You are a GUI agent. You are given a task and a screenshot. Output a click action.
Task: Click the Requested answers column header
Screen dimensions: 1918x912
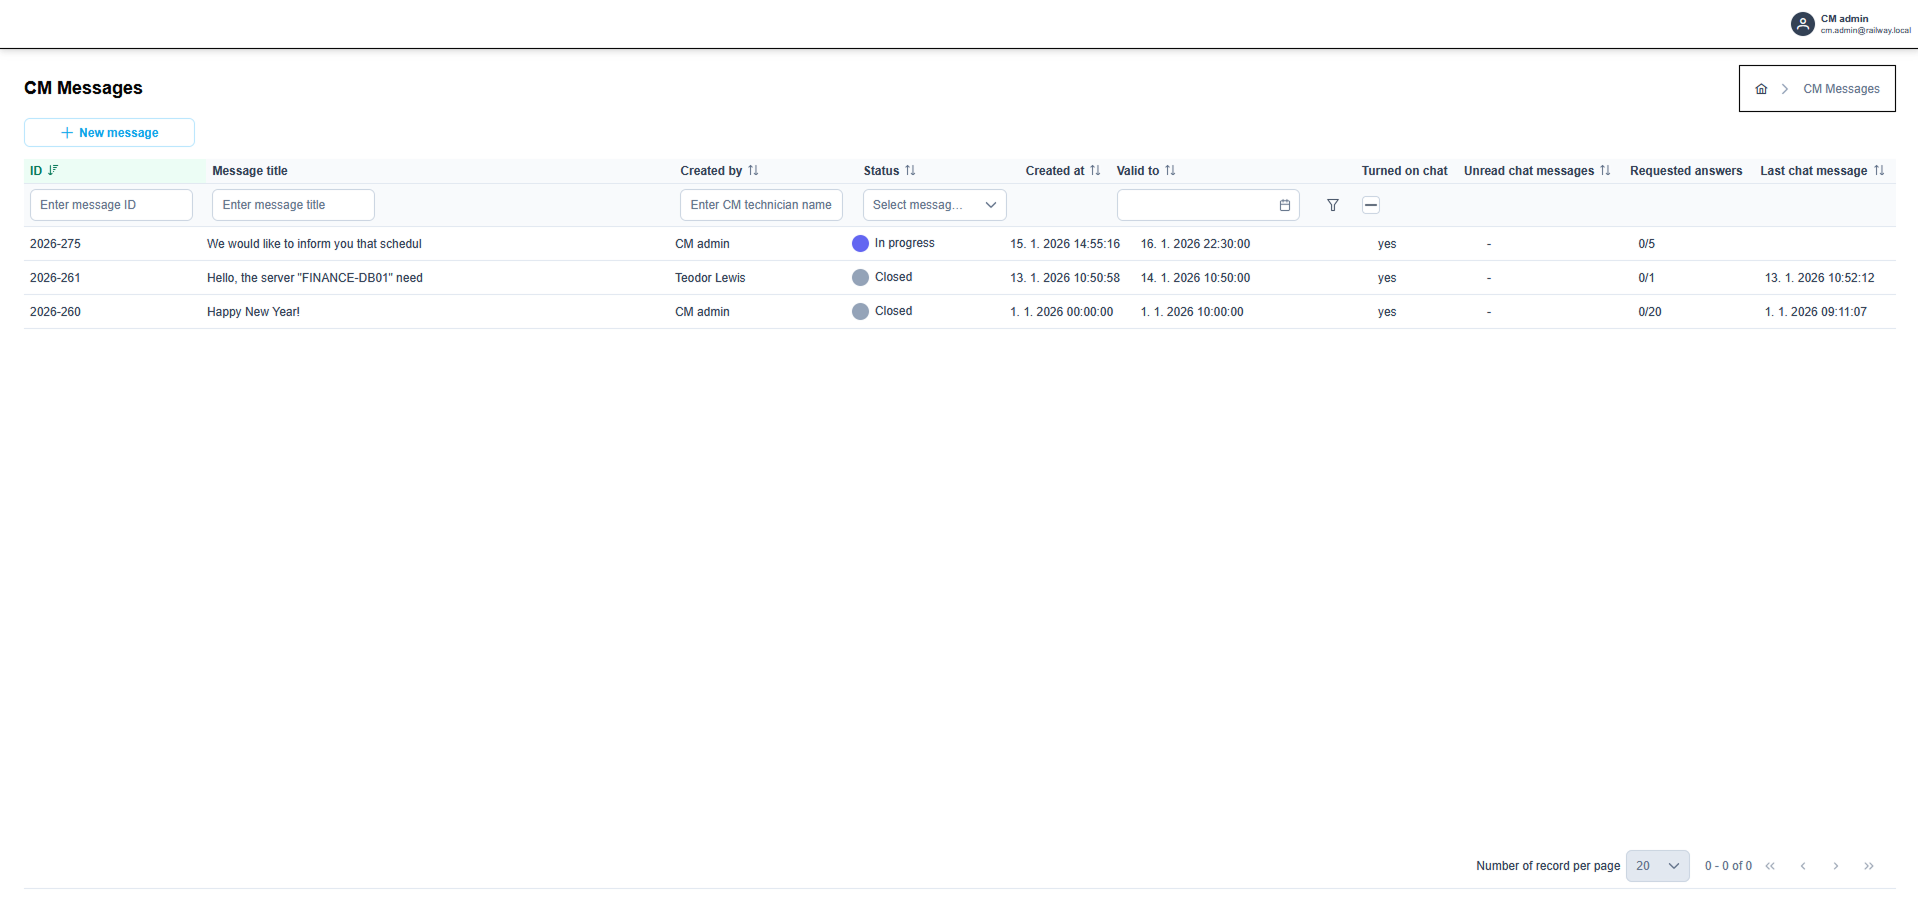point(1686,171)
